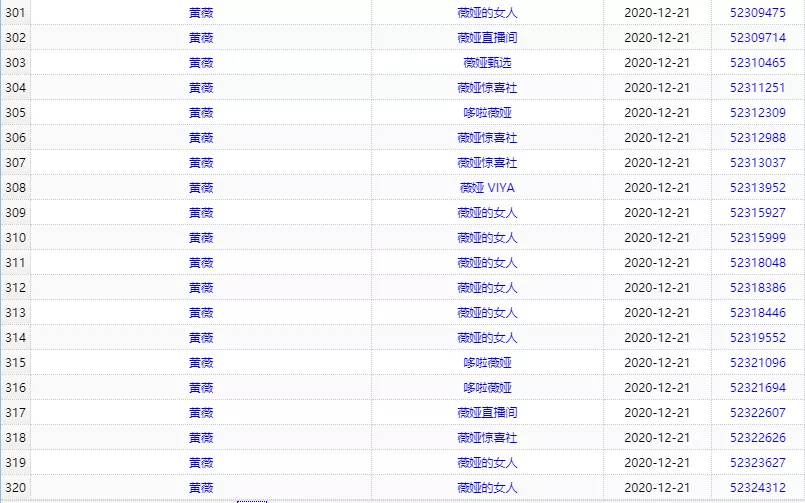Viewport: 805px width, 503px height.
Task: Open registration number 52312309
Action: [x=758, y=112]
